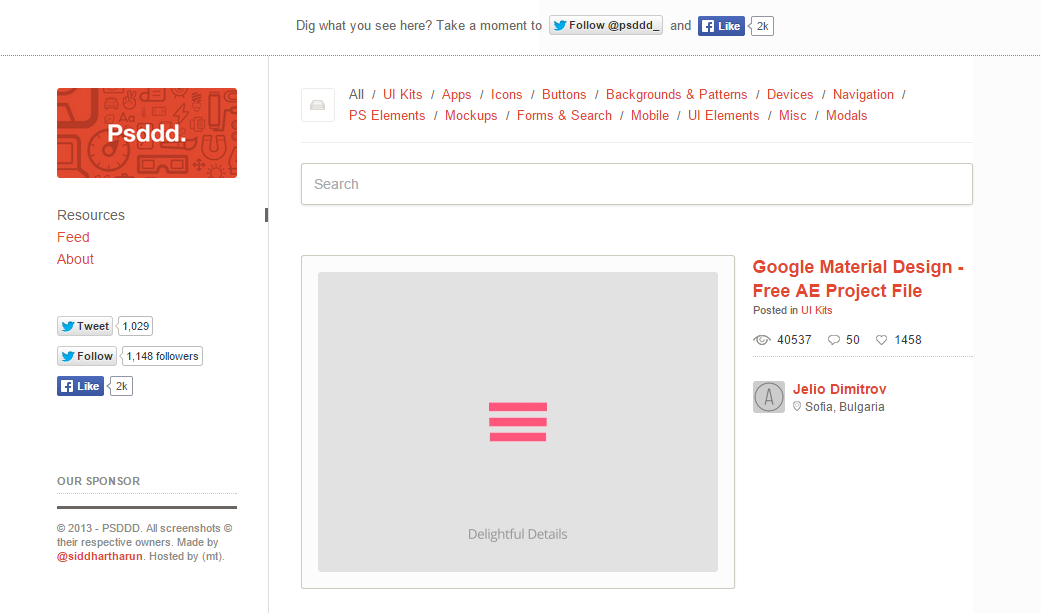
Task: Click the OUR SPONSOR heading
Action: (x=98, y=482)
